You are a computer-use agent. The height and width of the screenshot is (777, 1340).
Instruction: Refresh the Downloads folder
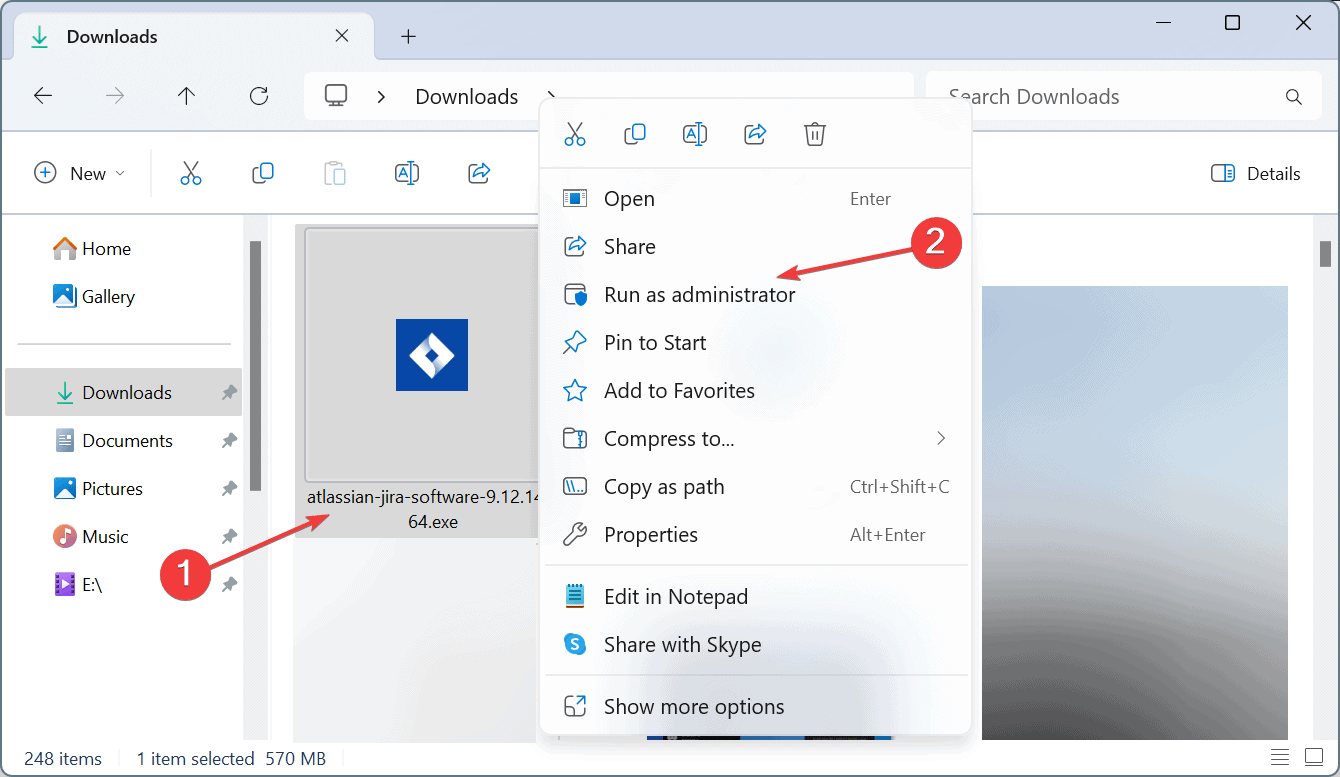259,96
